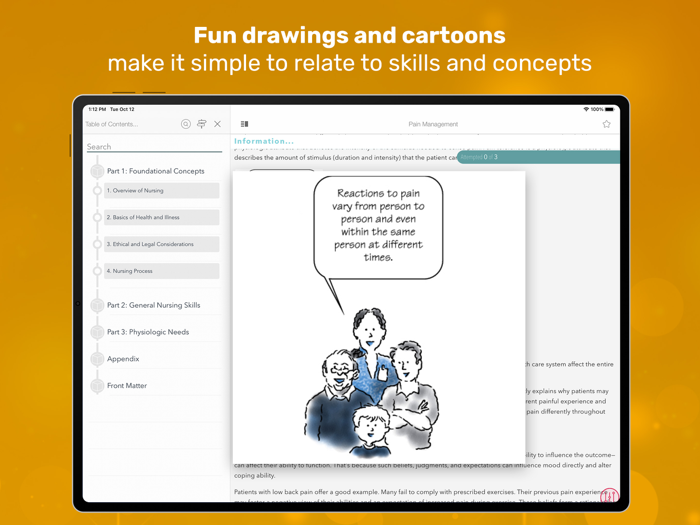Screen dimensions: 700x525
Task: Click the cartoon family illustration
Action: pos(371,383)
